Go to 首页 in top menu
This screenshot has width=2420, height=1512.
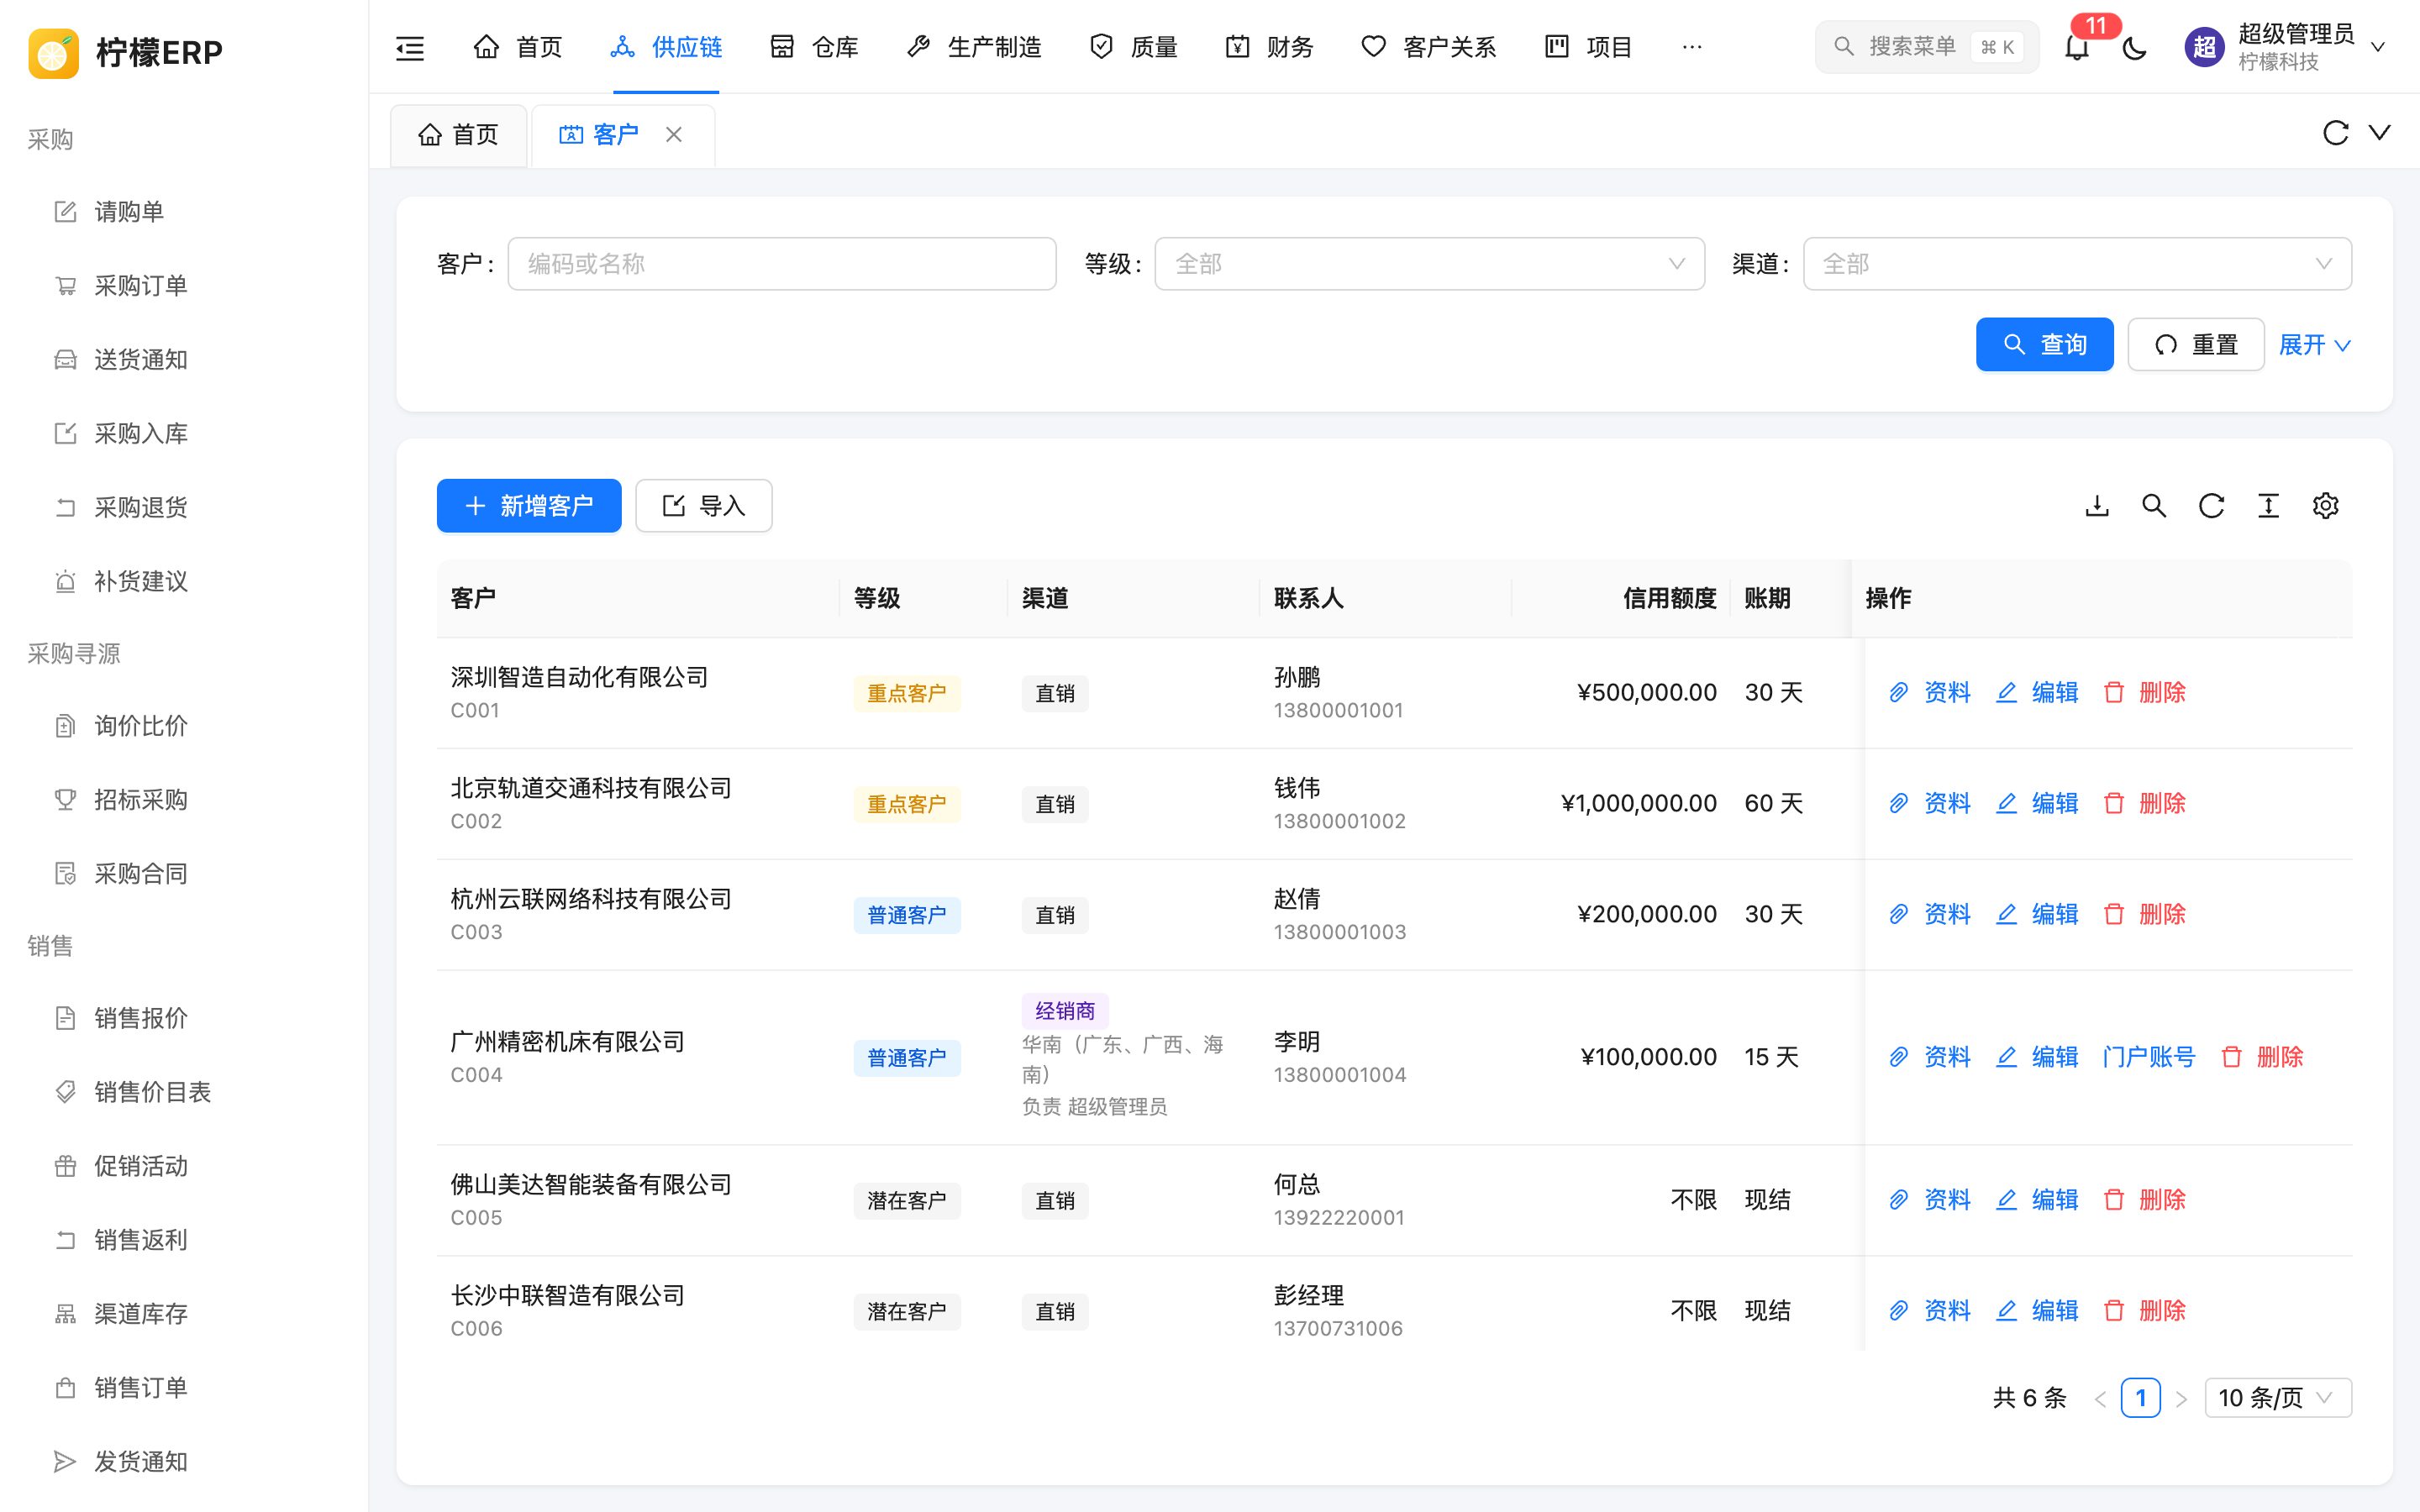tap(517, 47)
